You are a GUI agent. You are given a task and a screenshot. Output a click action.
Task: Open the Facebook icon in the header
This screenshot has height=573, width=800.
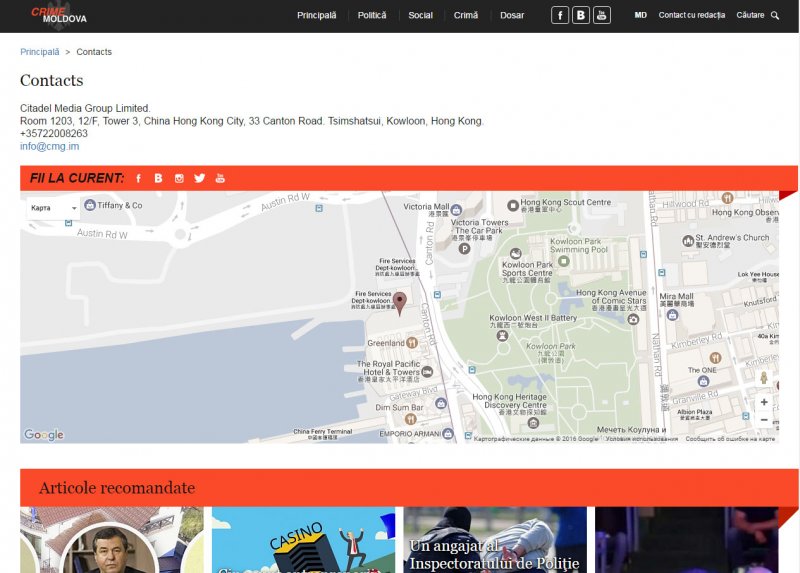coord(560,15)
